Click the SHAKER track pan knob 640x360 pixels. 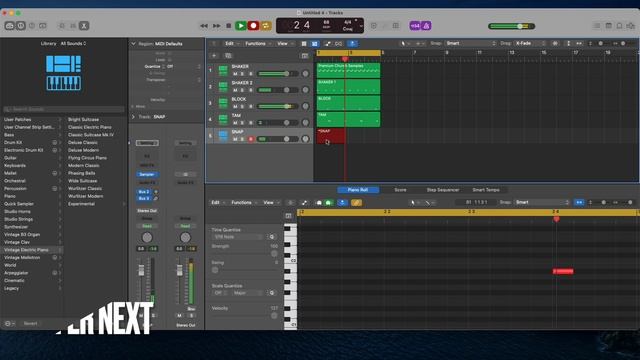click(305, 74)
